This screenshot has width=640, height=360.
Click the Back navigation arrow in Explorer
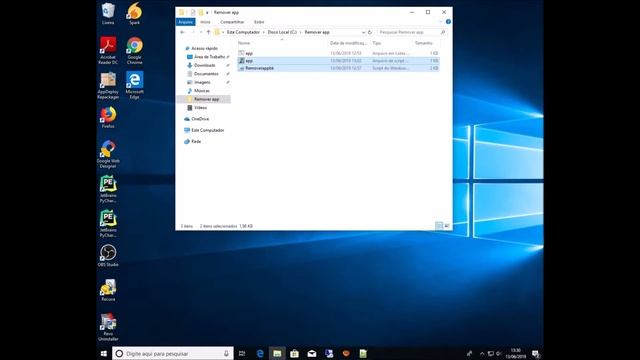point(182,32)
